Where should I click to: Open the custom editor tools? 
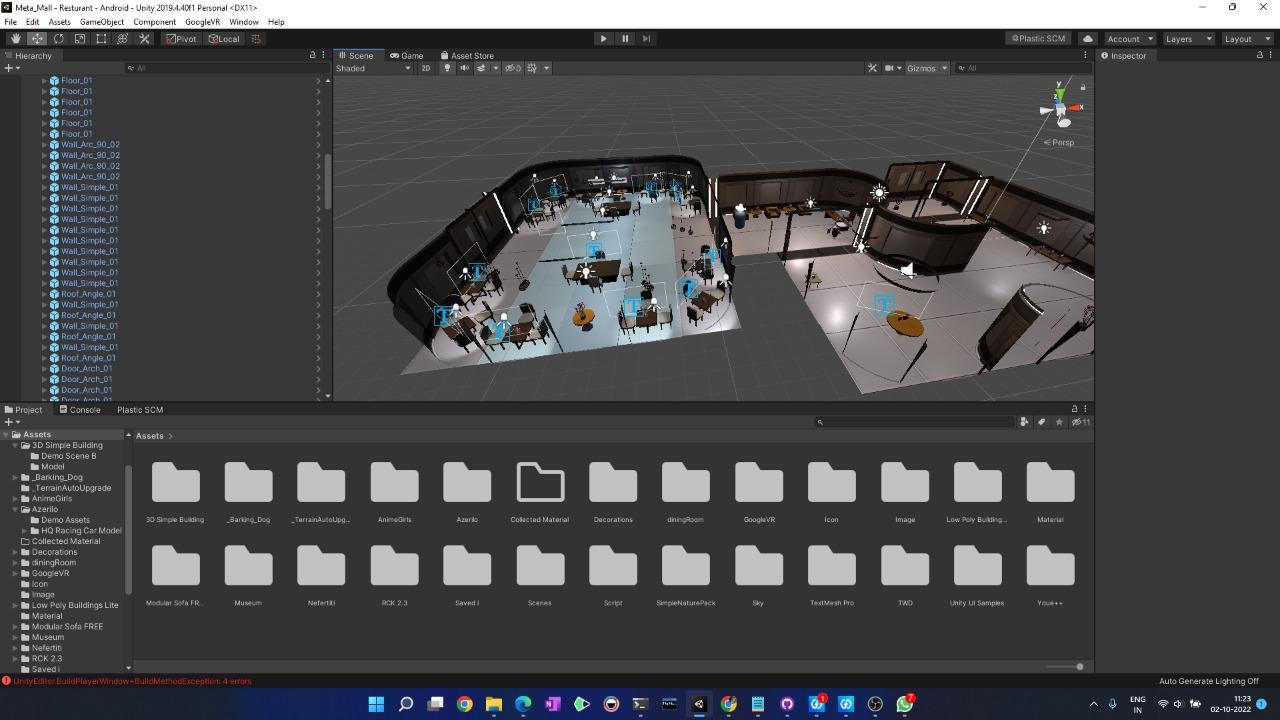coord(144,38)
